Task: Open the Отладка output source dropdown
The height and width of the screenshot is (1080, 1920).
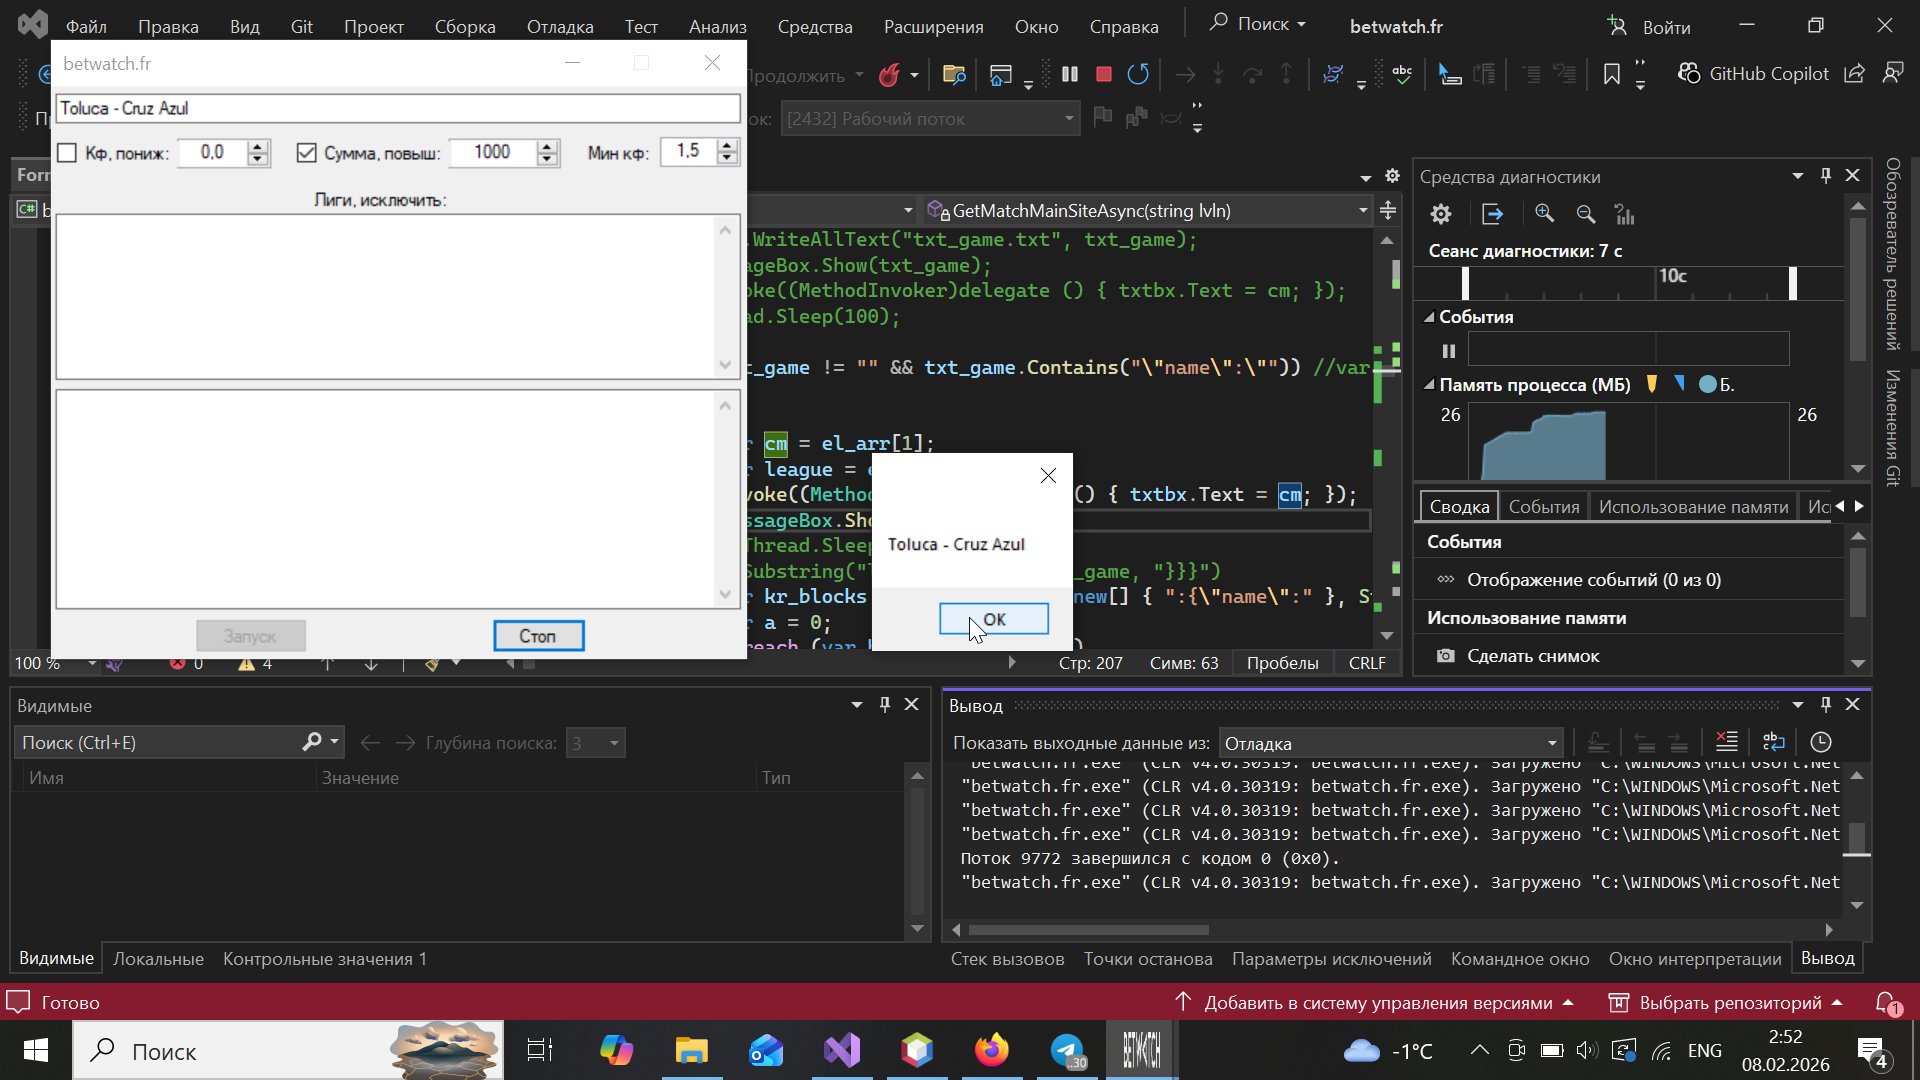Action: 1552,743
